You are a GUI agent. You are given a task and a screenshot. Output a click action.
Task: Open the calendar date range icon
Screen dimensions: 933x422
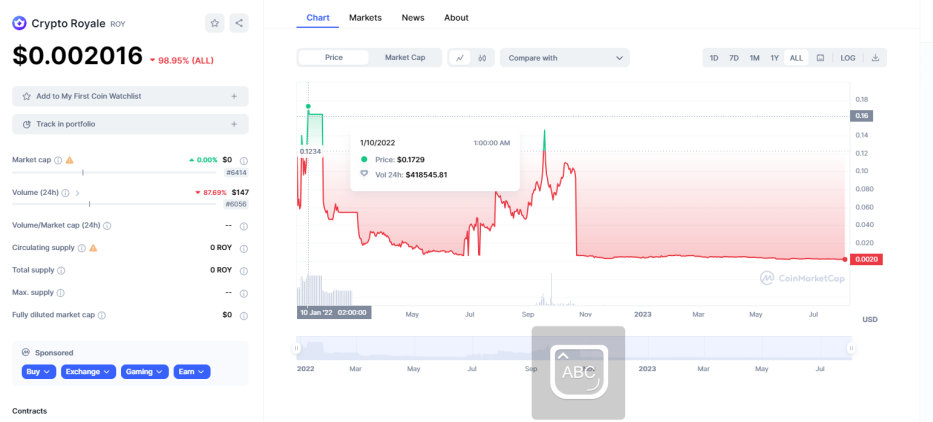[x=820, y=58]
